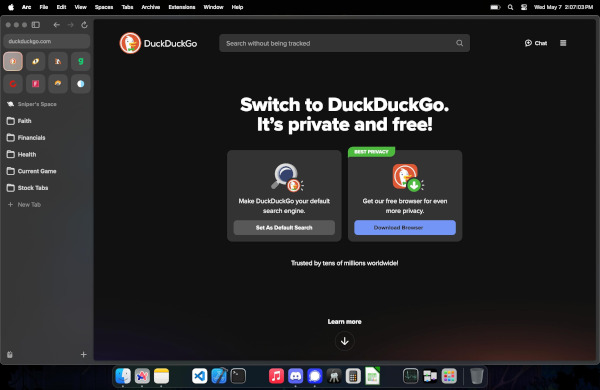Open Music from the Dock
The width and height of the screenshot is (600, 390).
coord(276,376)
